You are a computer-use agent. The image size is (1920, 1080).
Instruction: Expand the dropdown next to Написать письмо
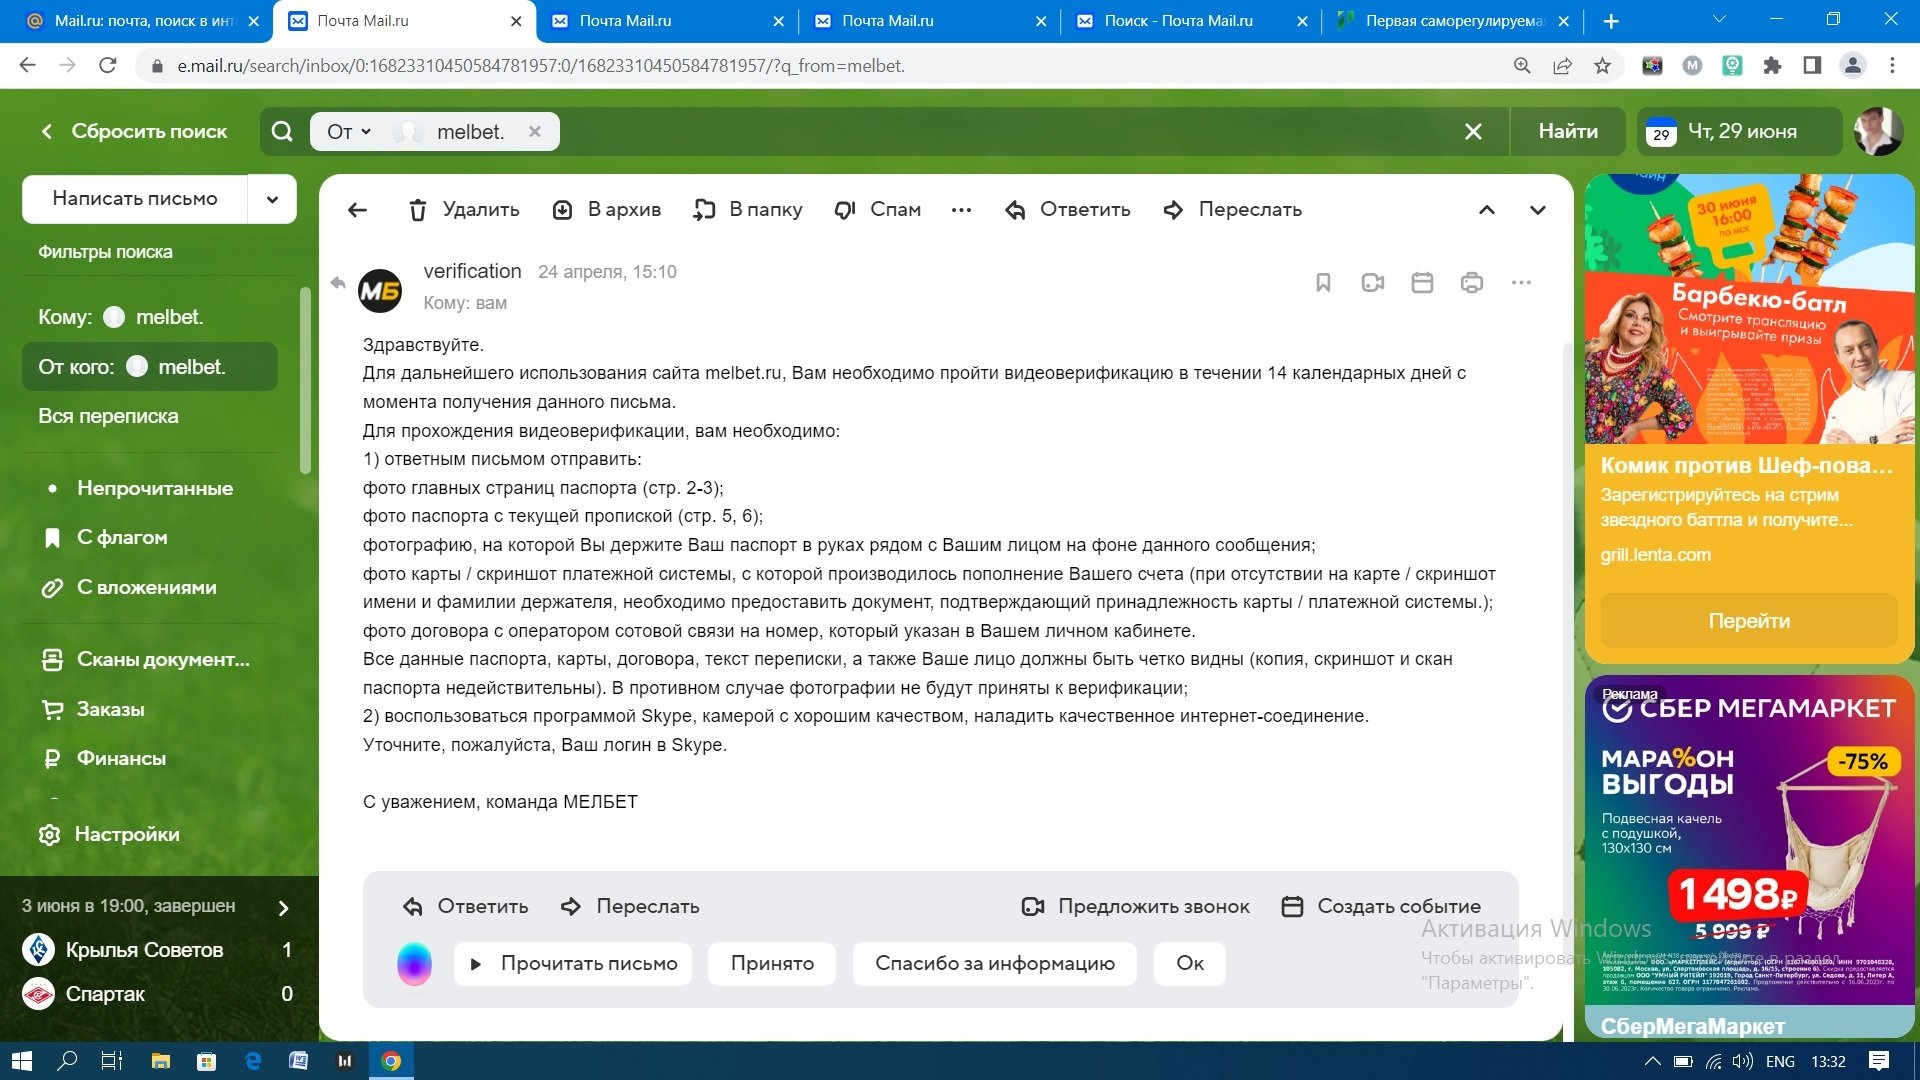272,199
